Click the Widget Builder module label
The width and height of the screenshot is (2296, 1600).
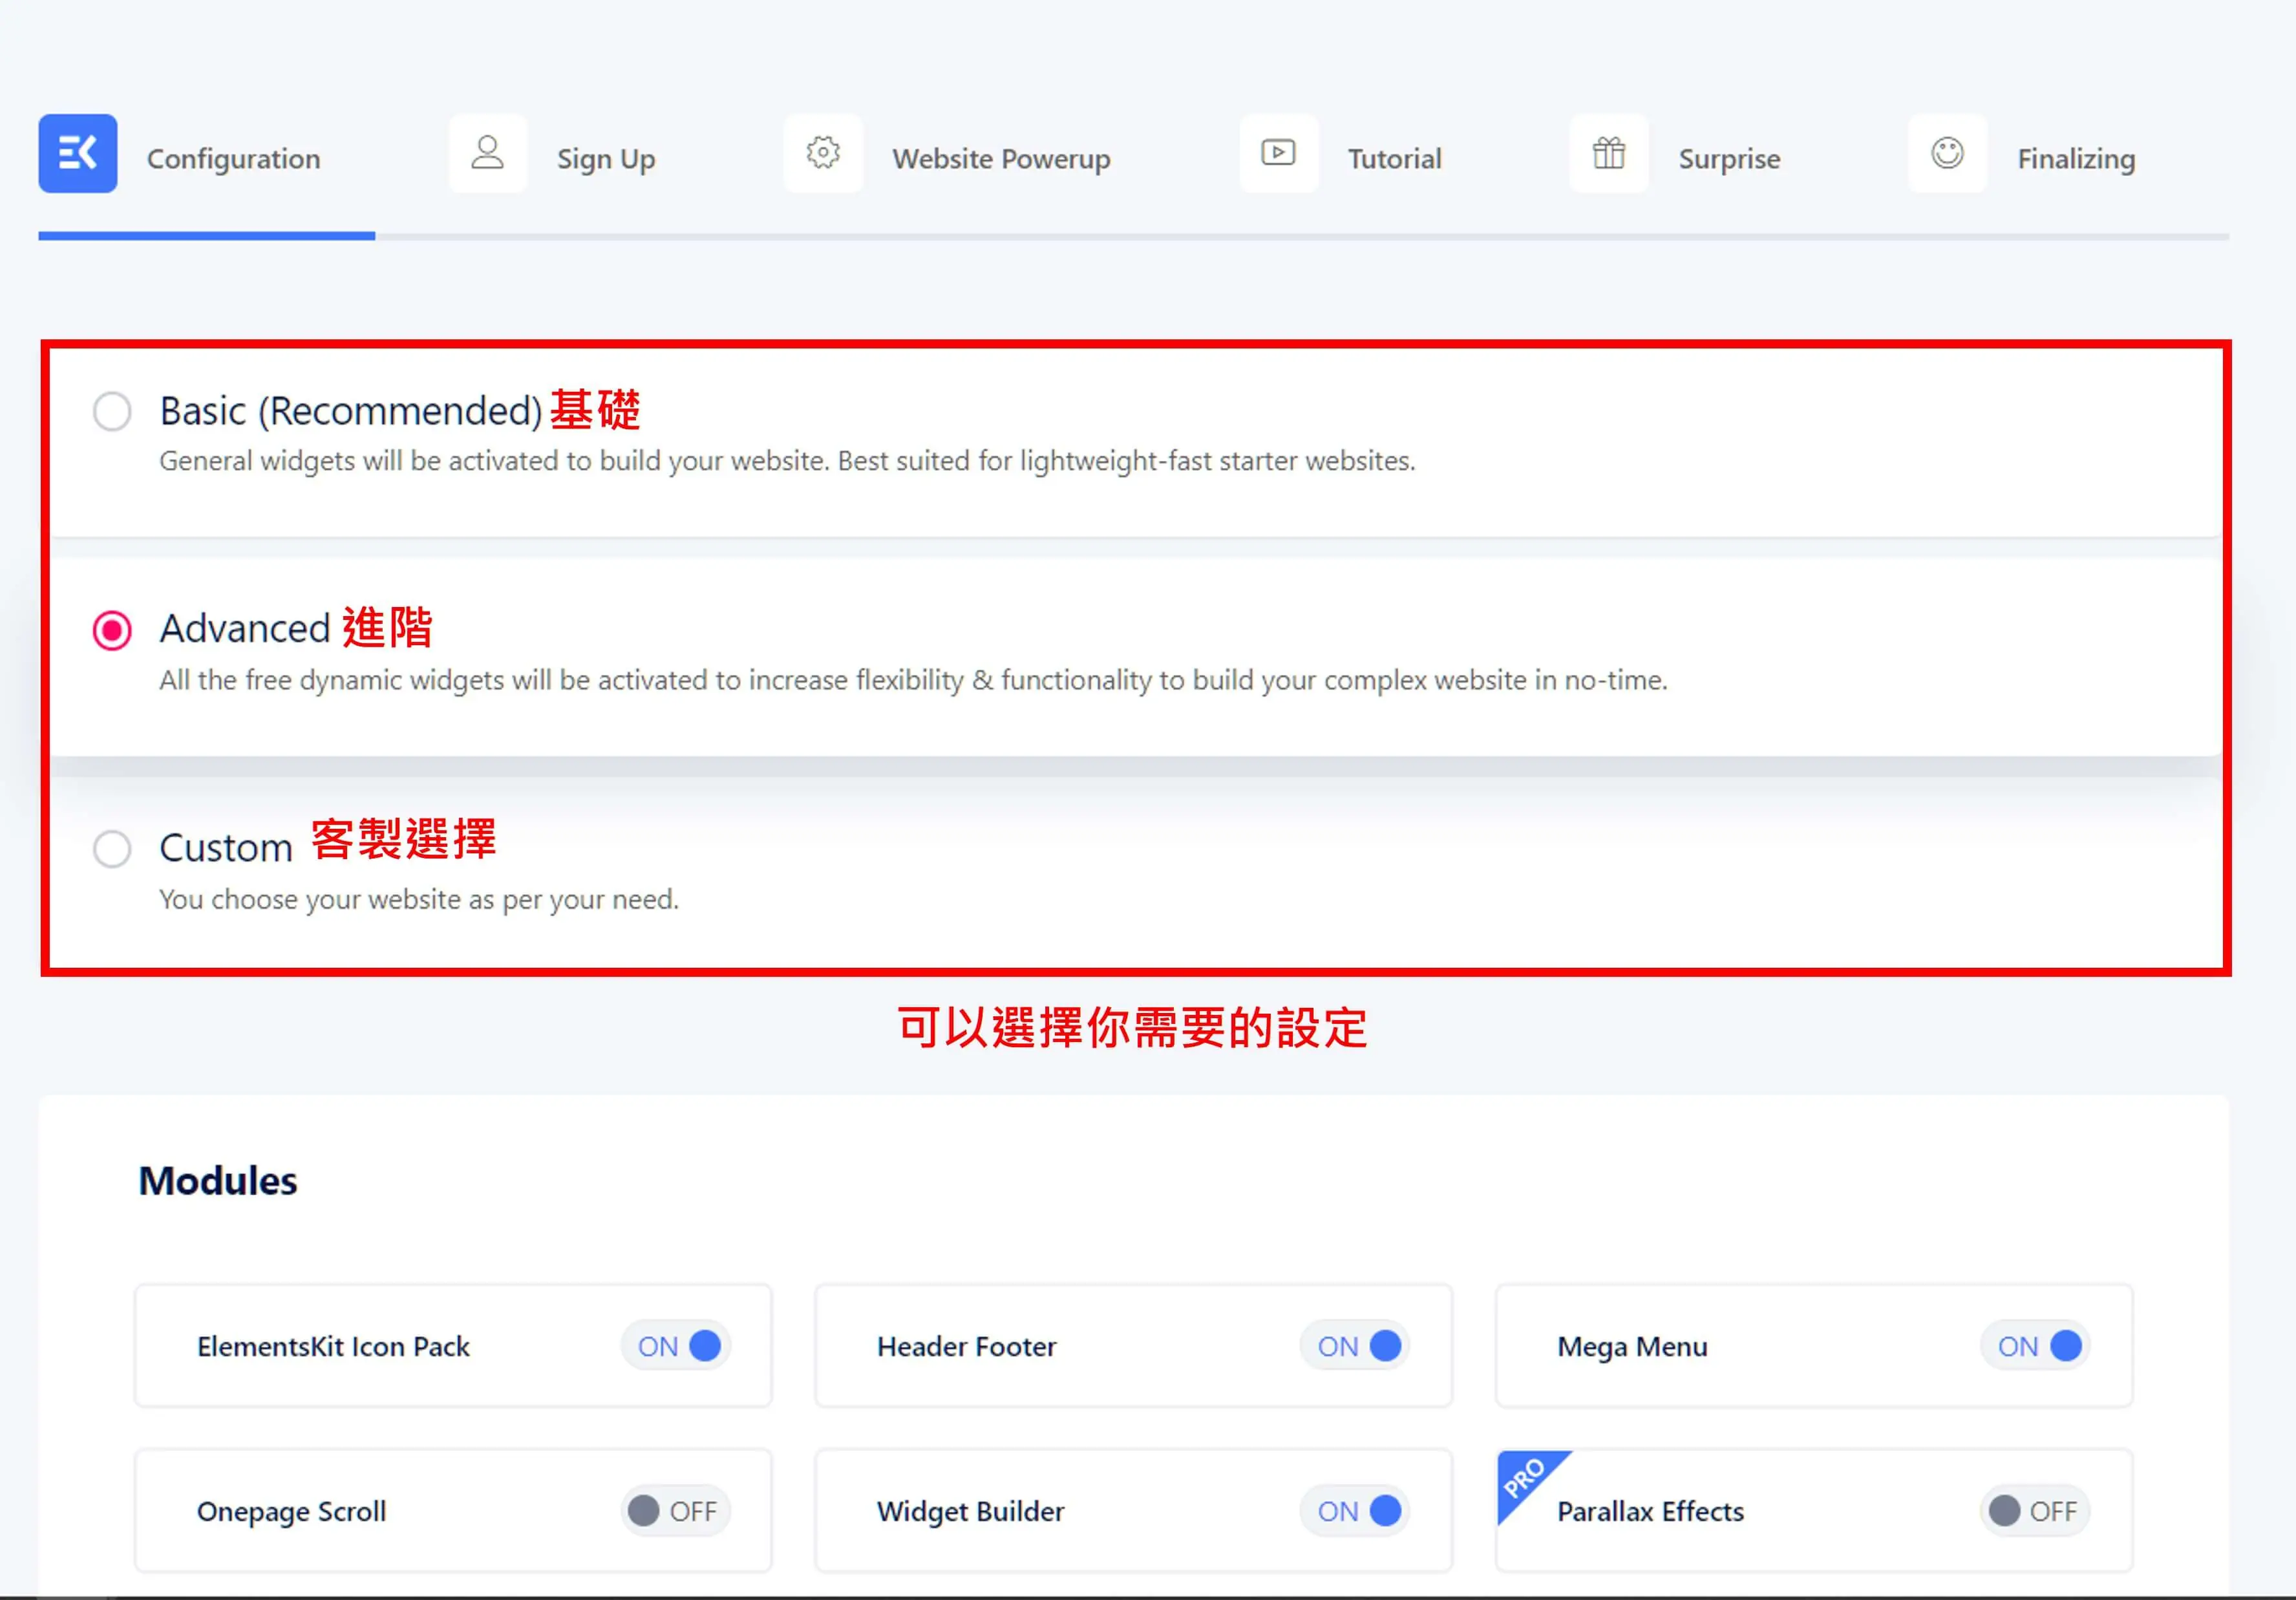pos(970,1512)
